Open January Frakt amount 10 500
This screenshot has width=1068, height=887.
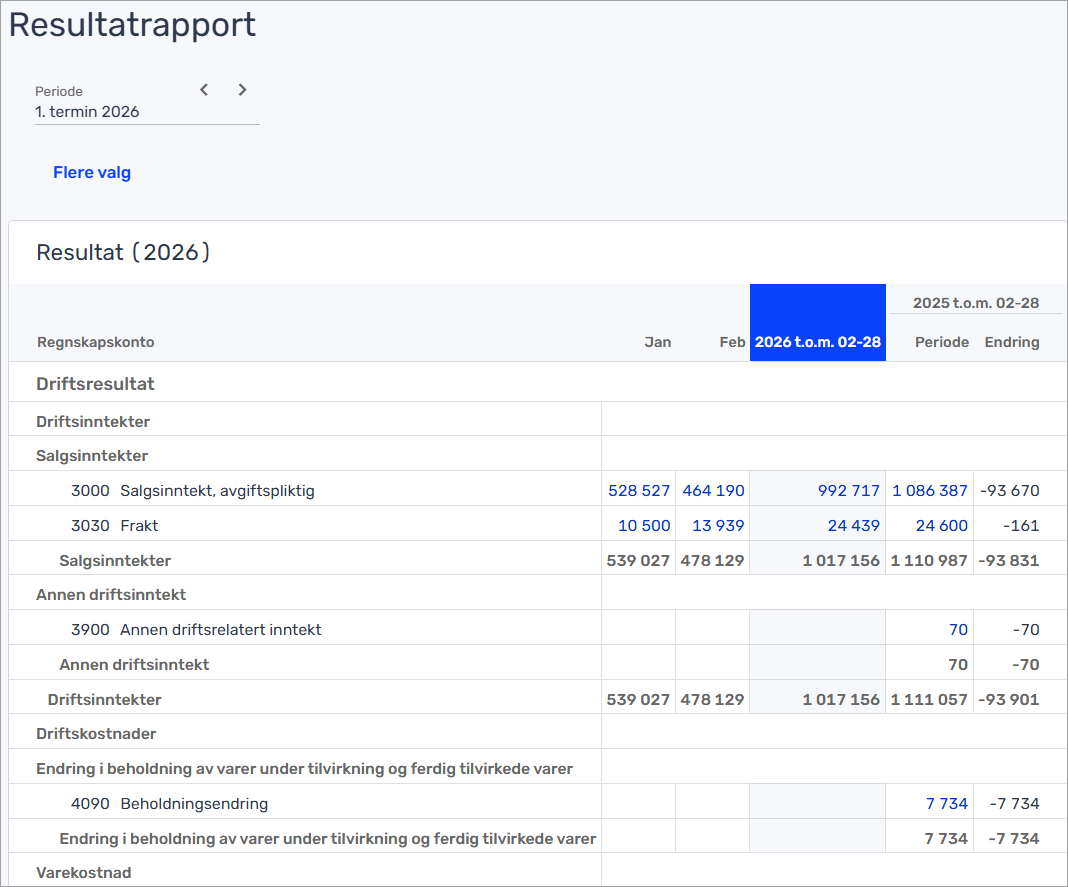(644, 526)
